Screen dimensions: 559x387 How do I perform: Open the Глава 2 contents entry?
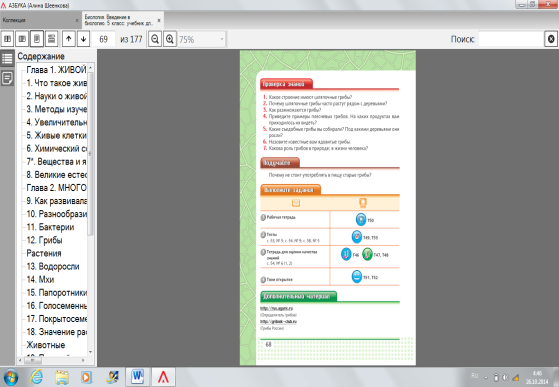[56, 188]
